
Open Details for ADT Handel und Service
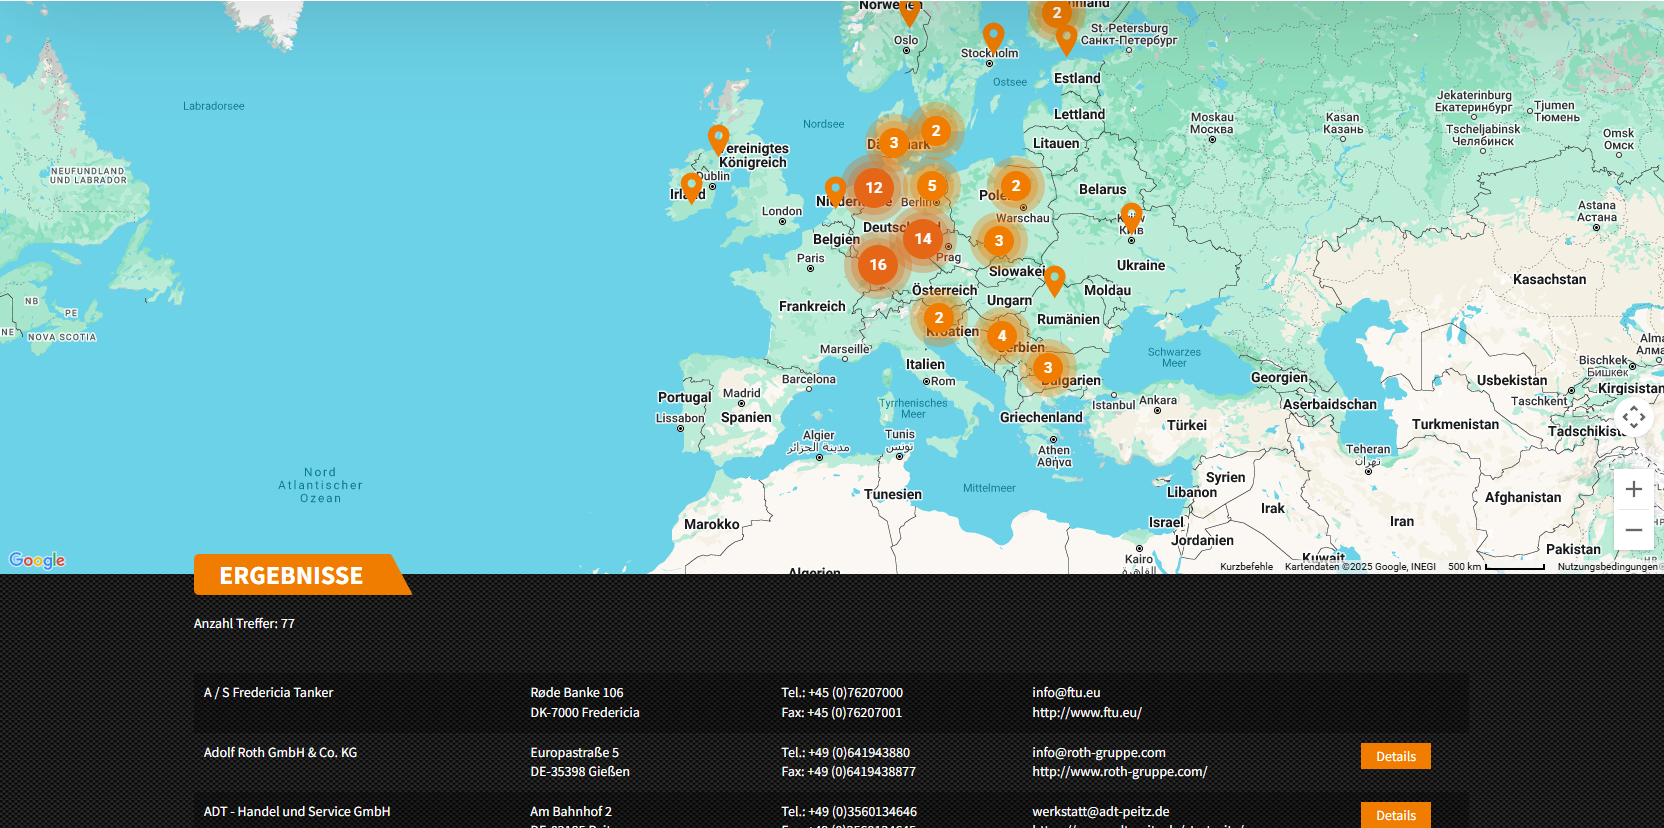1395,815
